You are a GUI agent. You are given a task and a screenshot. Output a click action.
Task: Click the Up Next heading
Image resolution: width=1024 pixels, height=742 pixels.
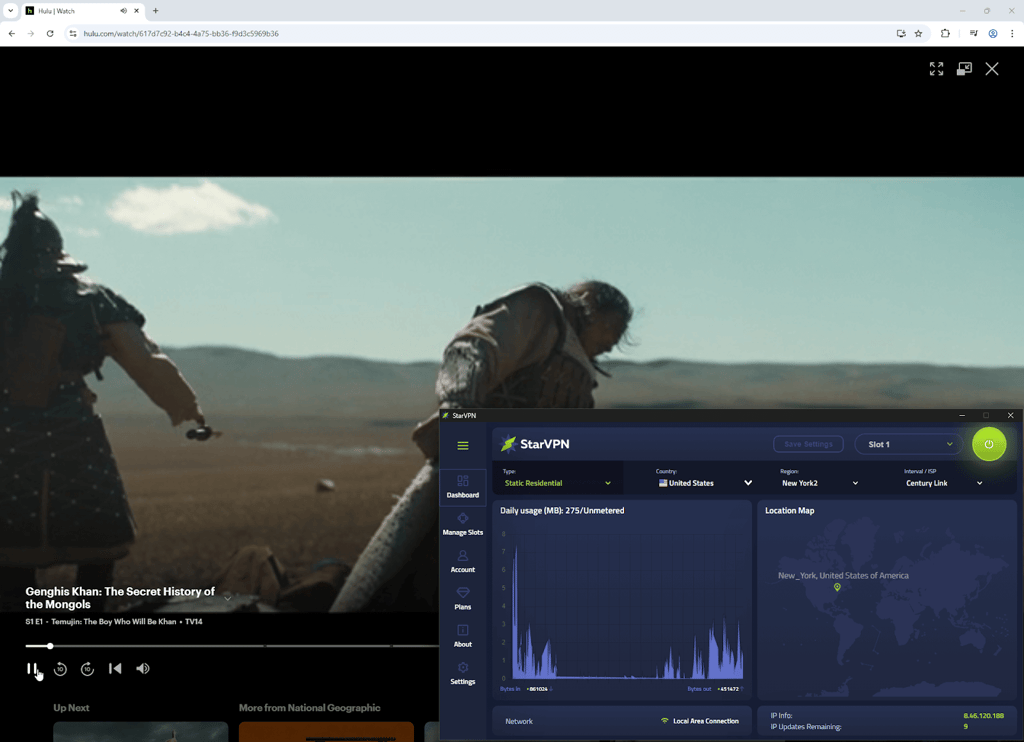pyautogui.click(x=71, y=707)
